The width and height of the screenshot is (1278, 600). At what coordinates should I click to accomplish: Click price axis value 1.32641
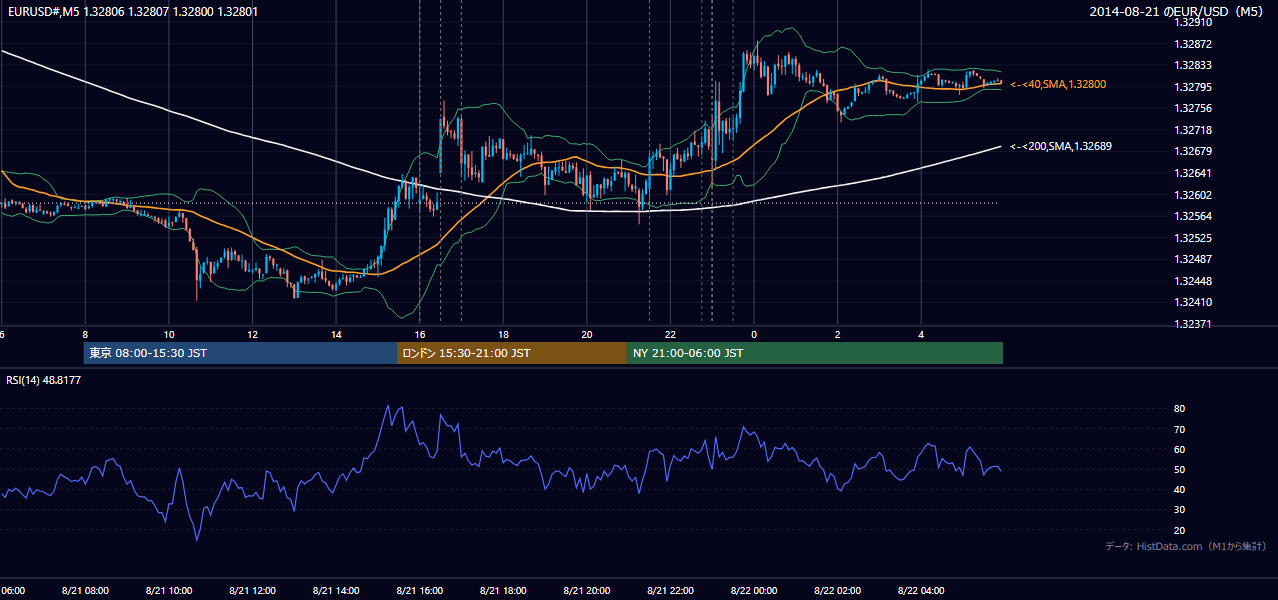(x=1194, y=173)
